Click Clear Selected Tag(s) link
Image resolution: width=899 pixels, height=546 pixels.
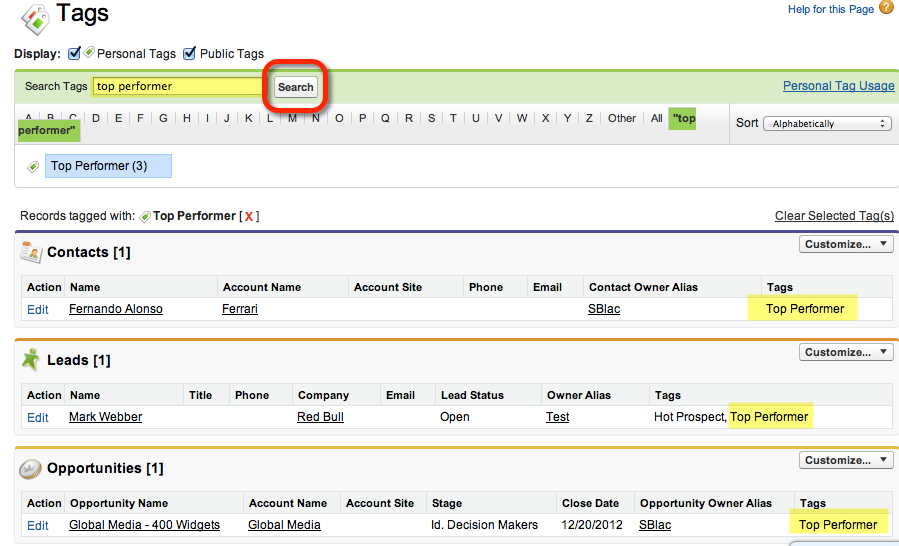834,216
